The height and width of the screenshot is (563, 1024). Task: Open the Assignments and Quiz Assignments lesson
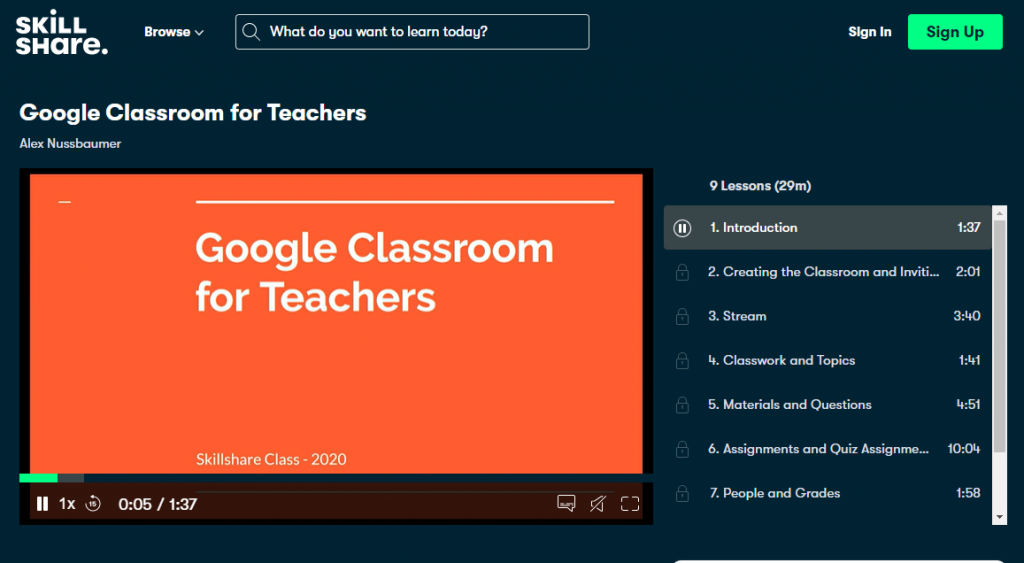pyautogui.click(x=818, y=449)
